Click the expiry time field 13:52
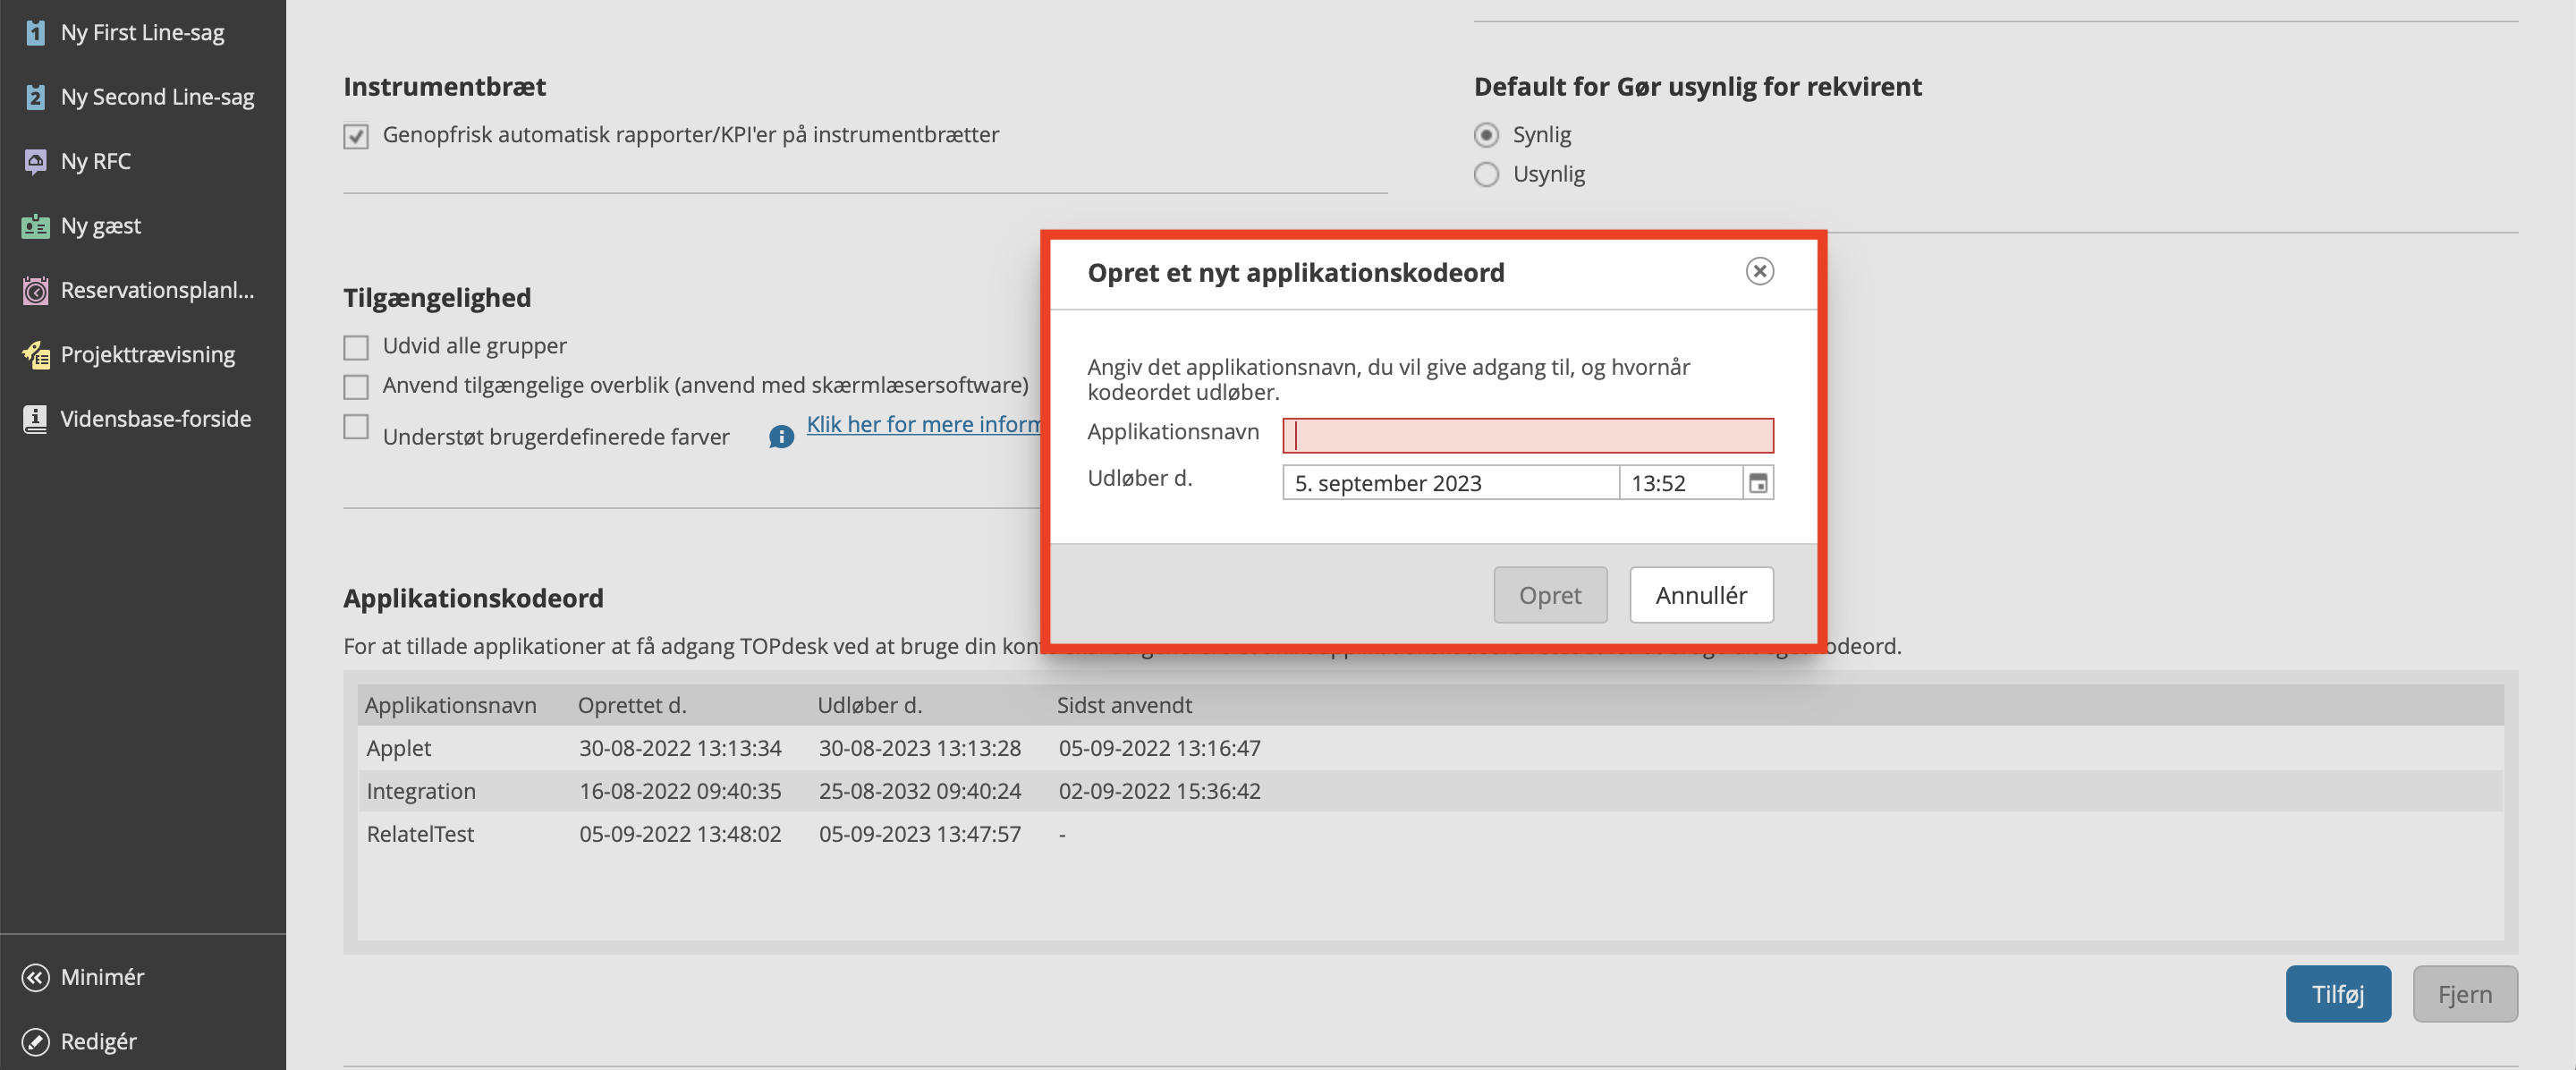Viewport: 2576px width, 1070px height. click(x=1681, y=483)
